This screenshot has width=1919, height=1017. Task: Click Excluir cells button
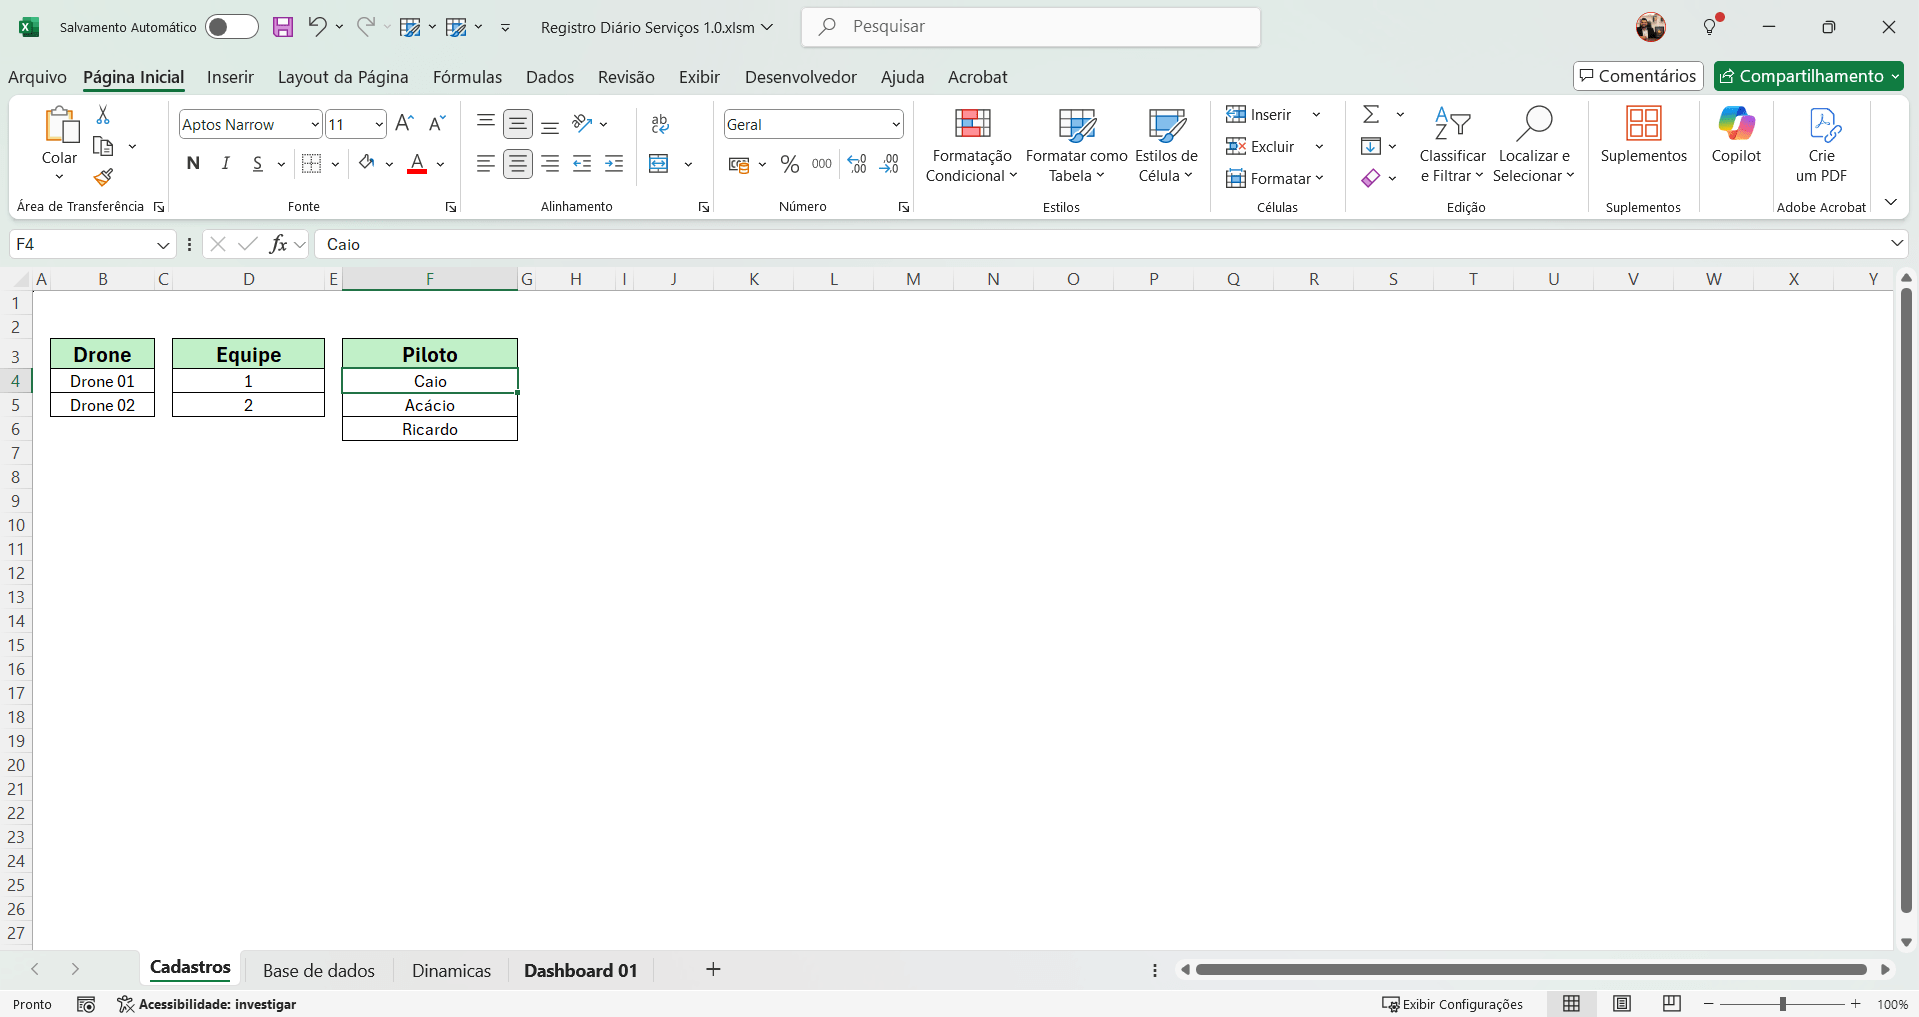click(x=1261, y=146)
